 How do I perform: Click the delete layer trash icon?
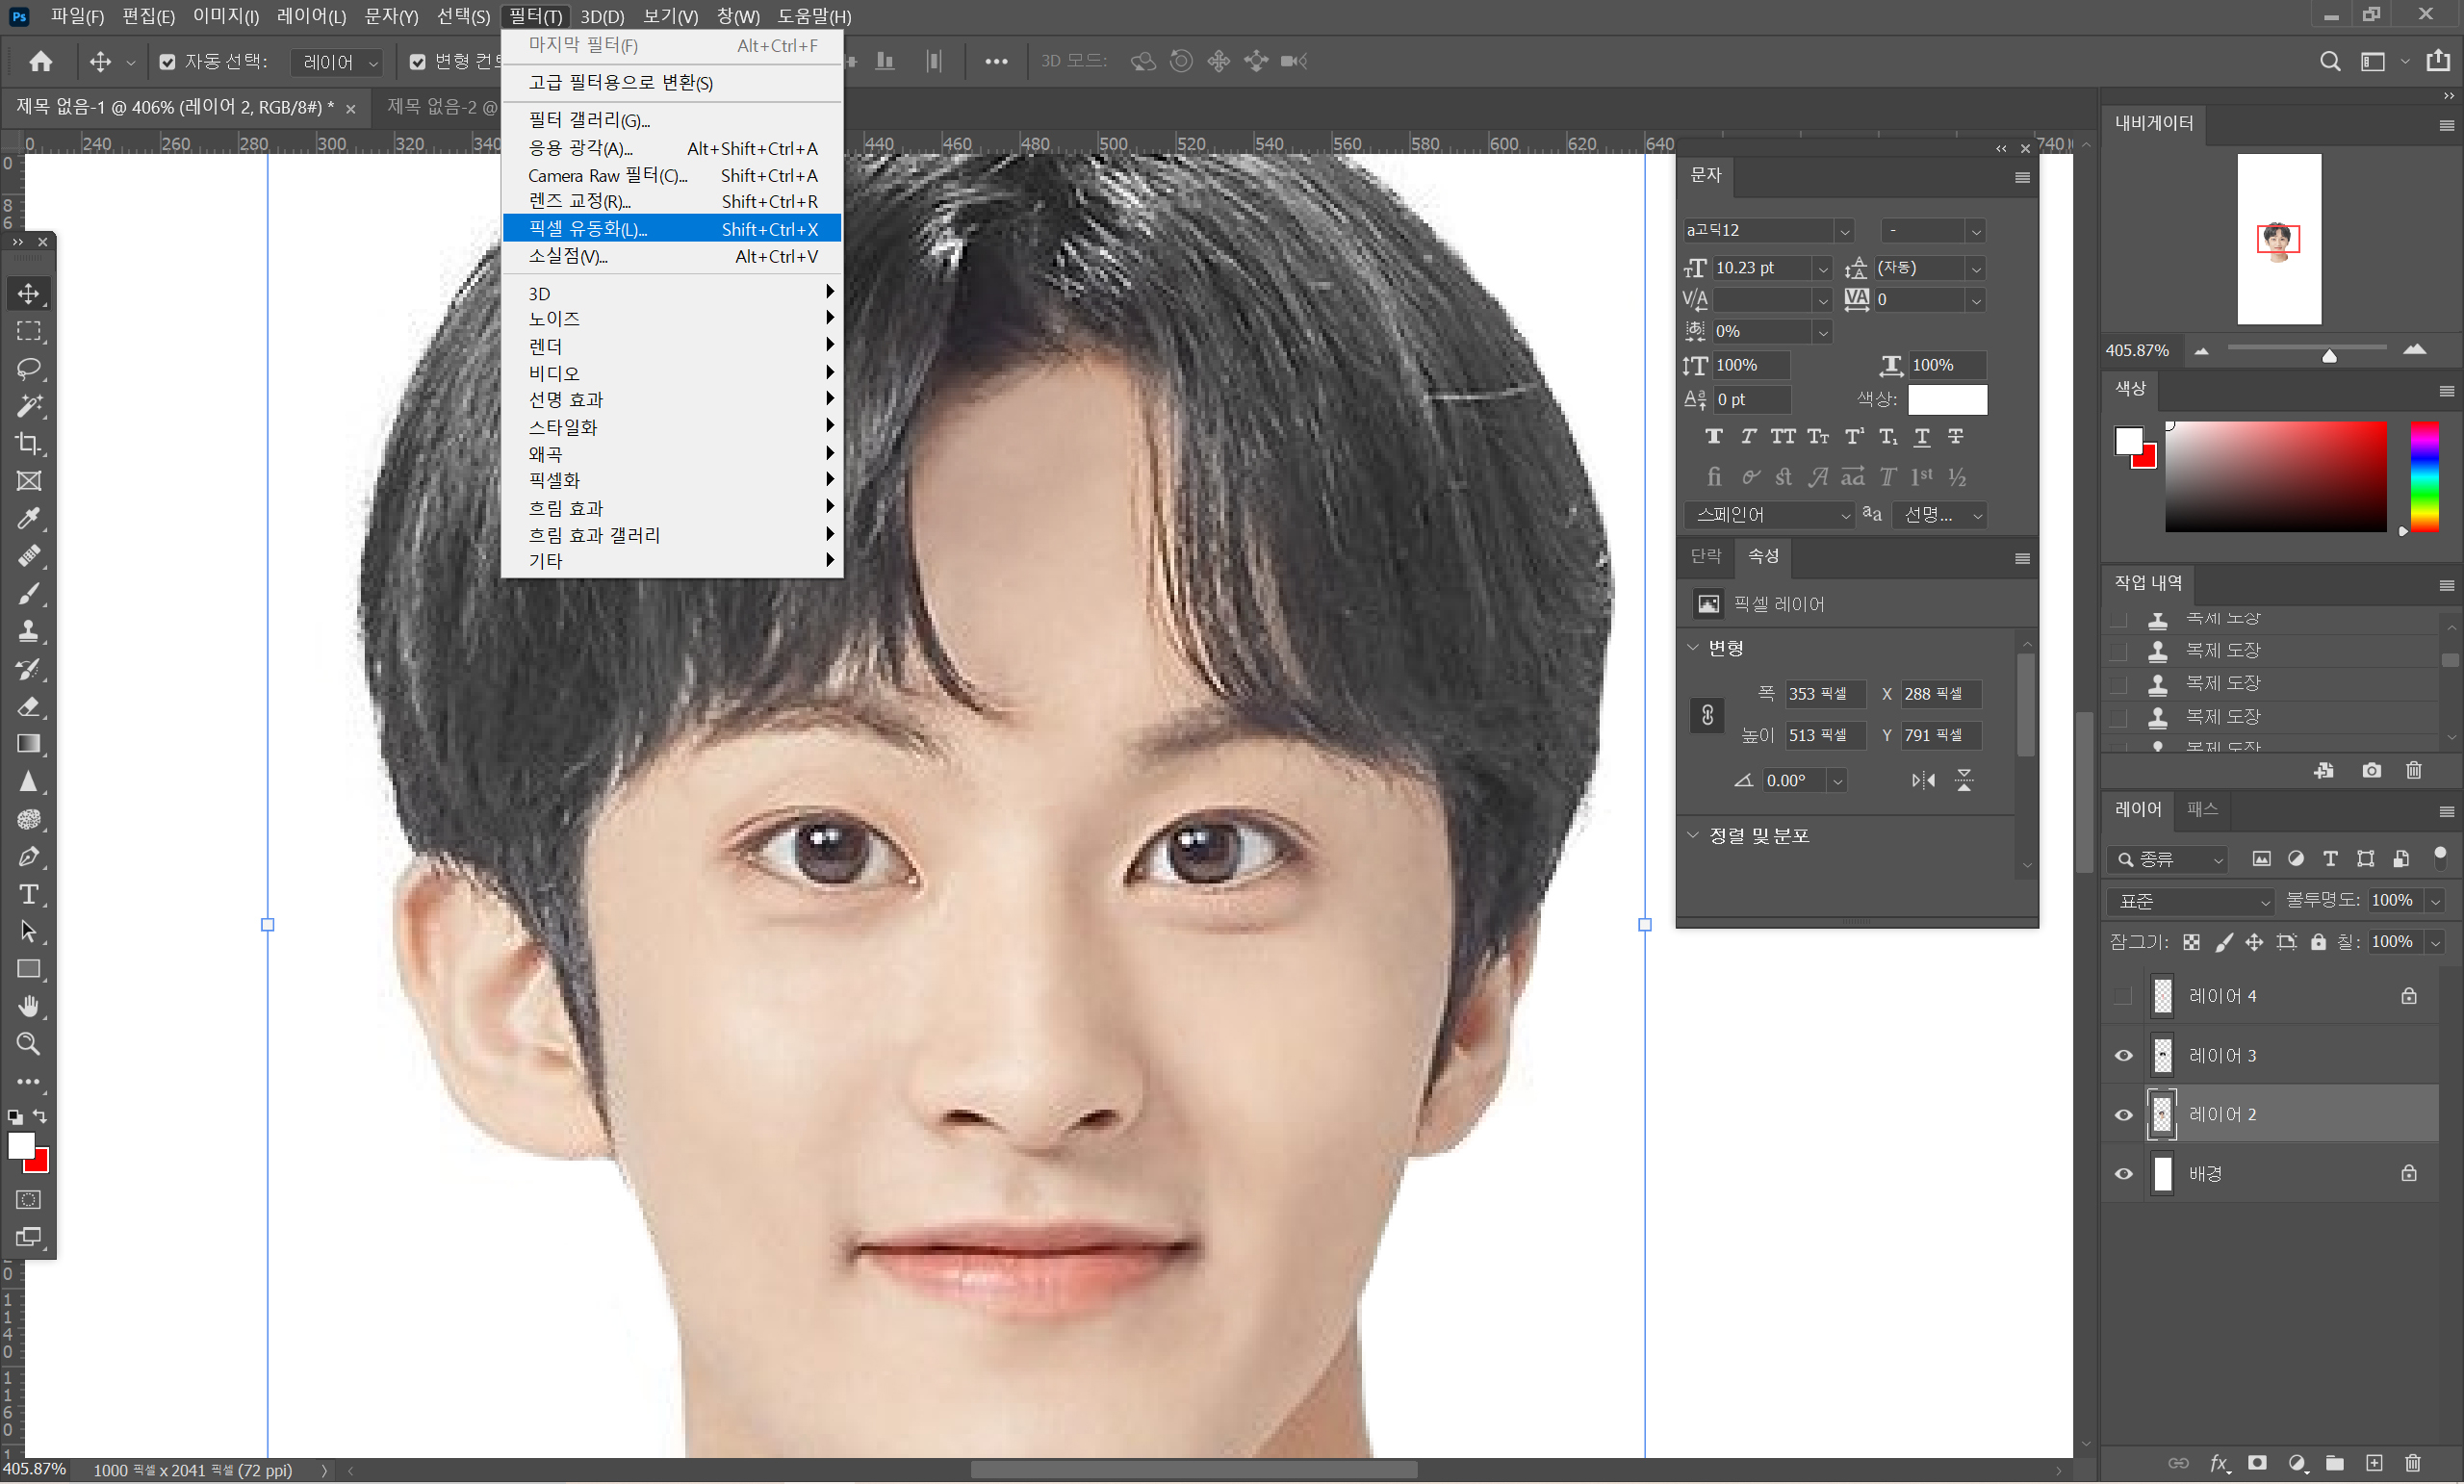[2412, 1463]
